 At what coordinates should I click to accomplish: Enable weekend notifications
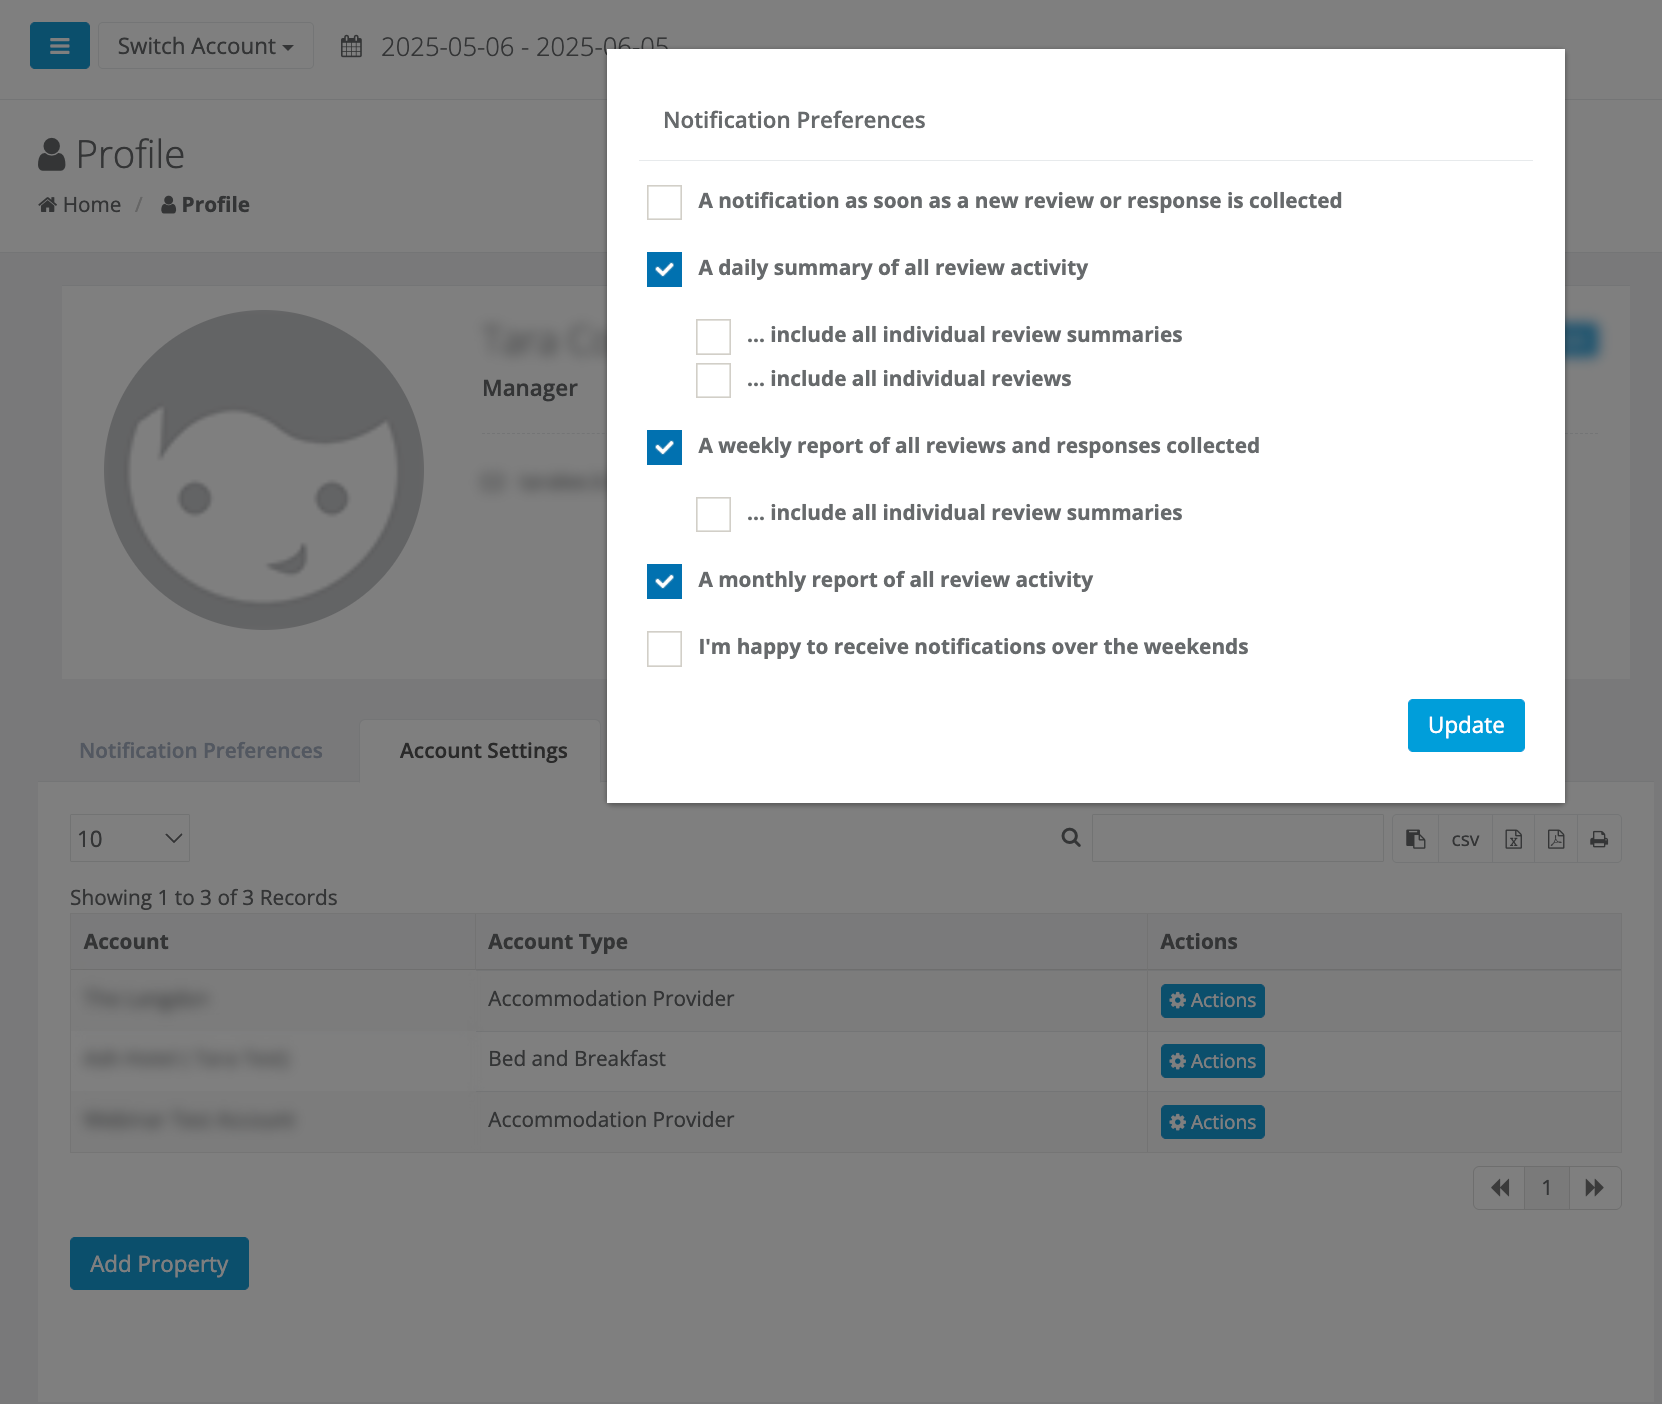pos(664,648)
